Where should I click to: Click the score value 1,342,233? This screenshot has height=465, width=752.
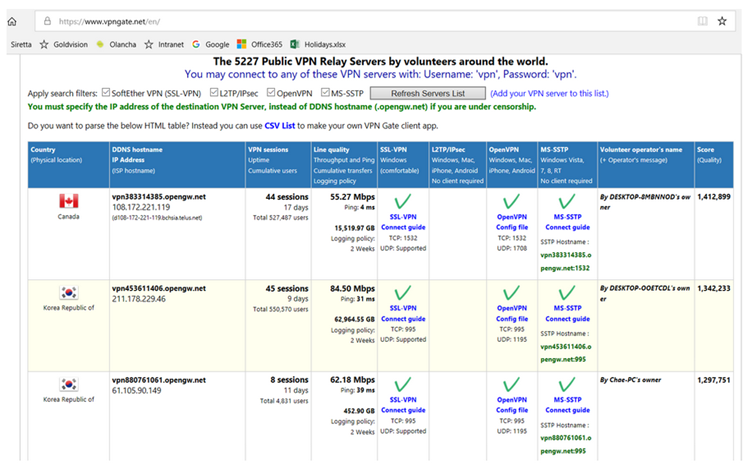[x=714, y=288]
